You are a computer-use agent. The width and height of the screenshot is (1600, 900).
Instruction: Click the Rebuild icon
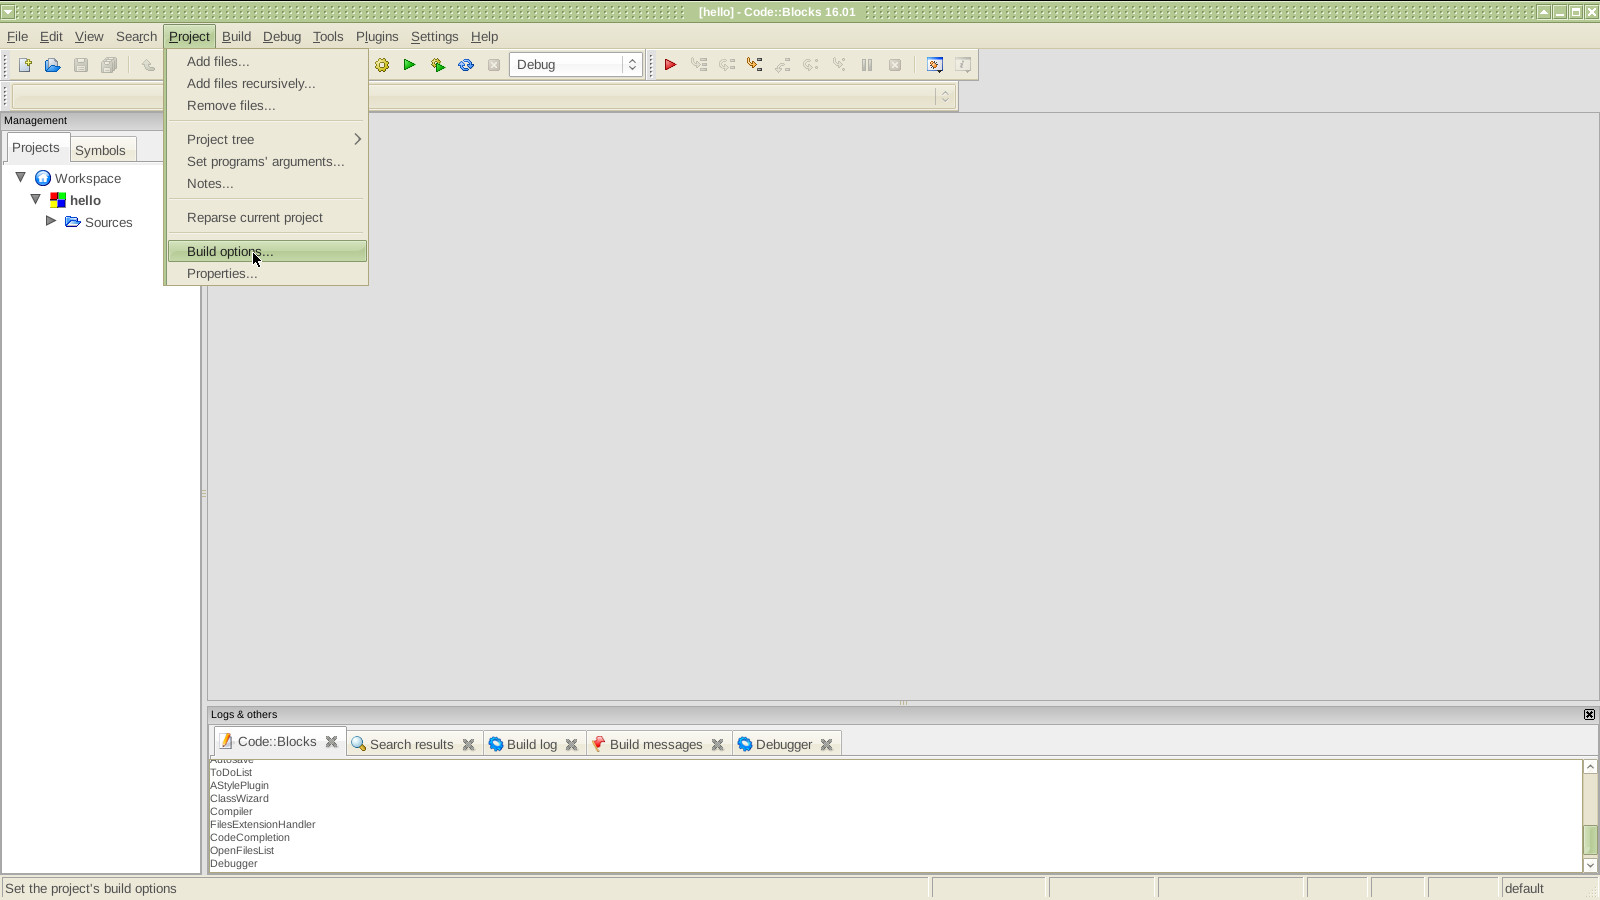click(x=466, y=65)
